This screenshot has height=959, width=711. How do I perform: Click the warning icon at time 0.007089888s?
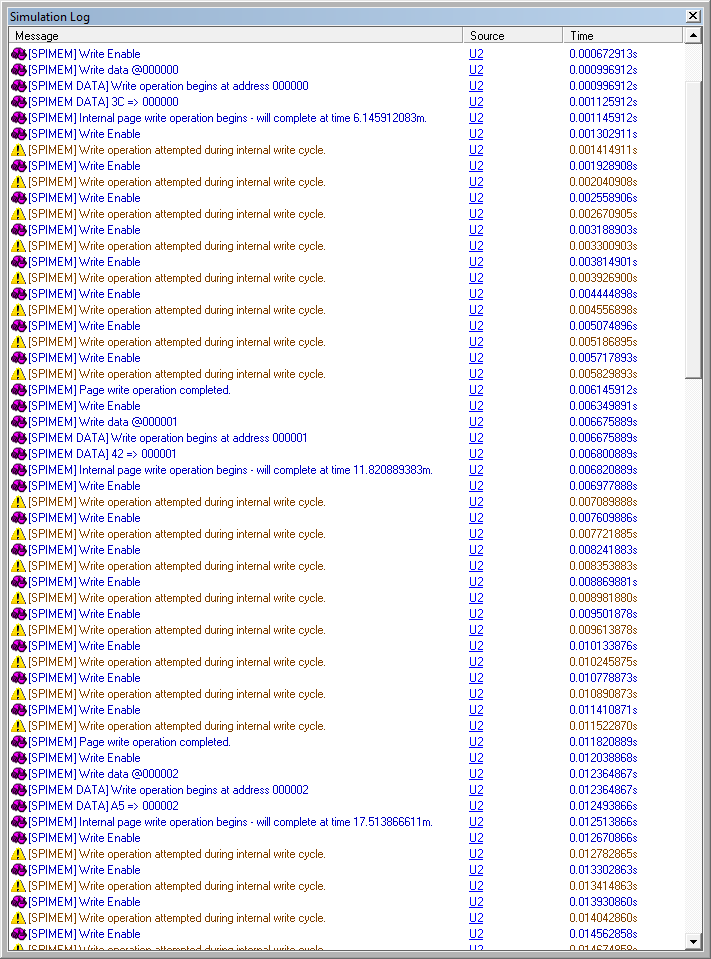pos(18,502)
